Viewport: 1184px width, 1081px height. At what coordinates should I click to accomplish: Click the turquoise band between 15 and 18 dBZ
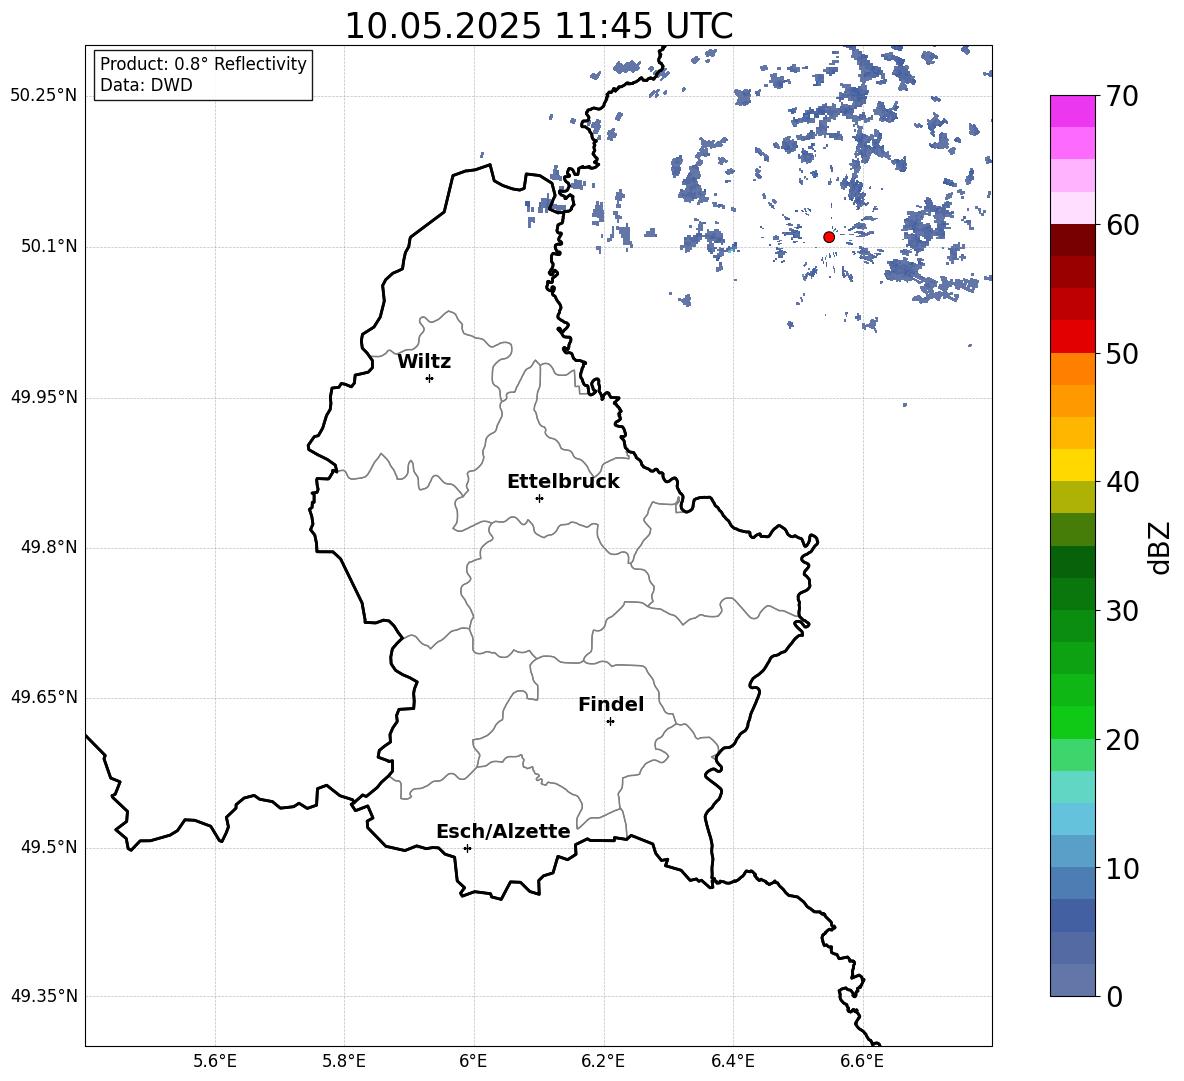point(1072,787)
